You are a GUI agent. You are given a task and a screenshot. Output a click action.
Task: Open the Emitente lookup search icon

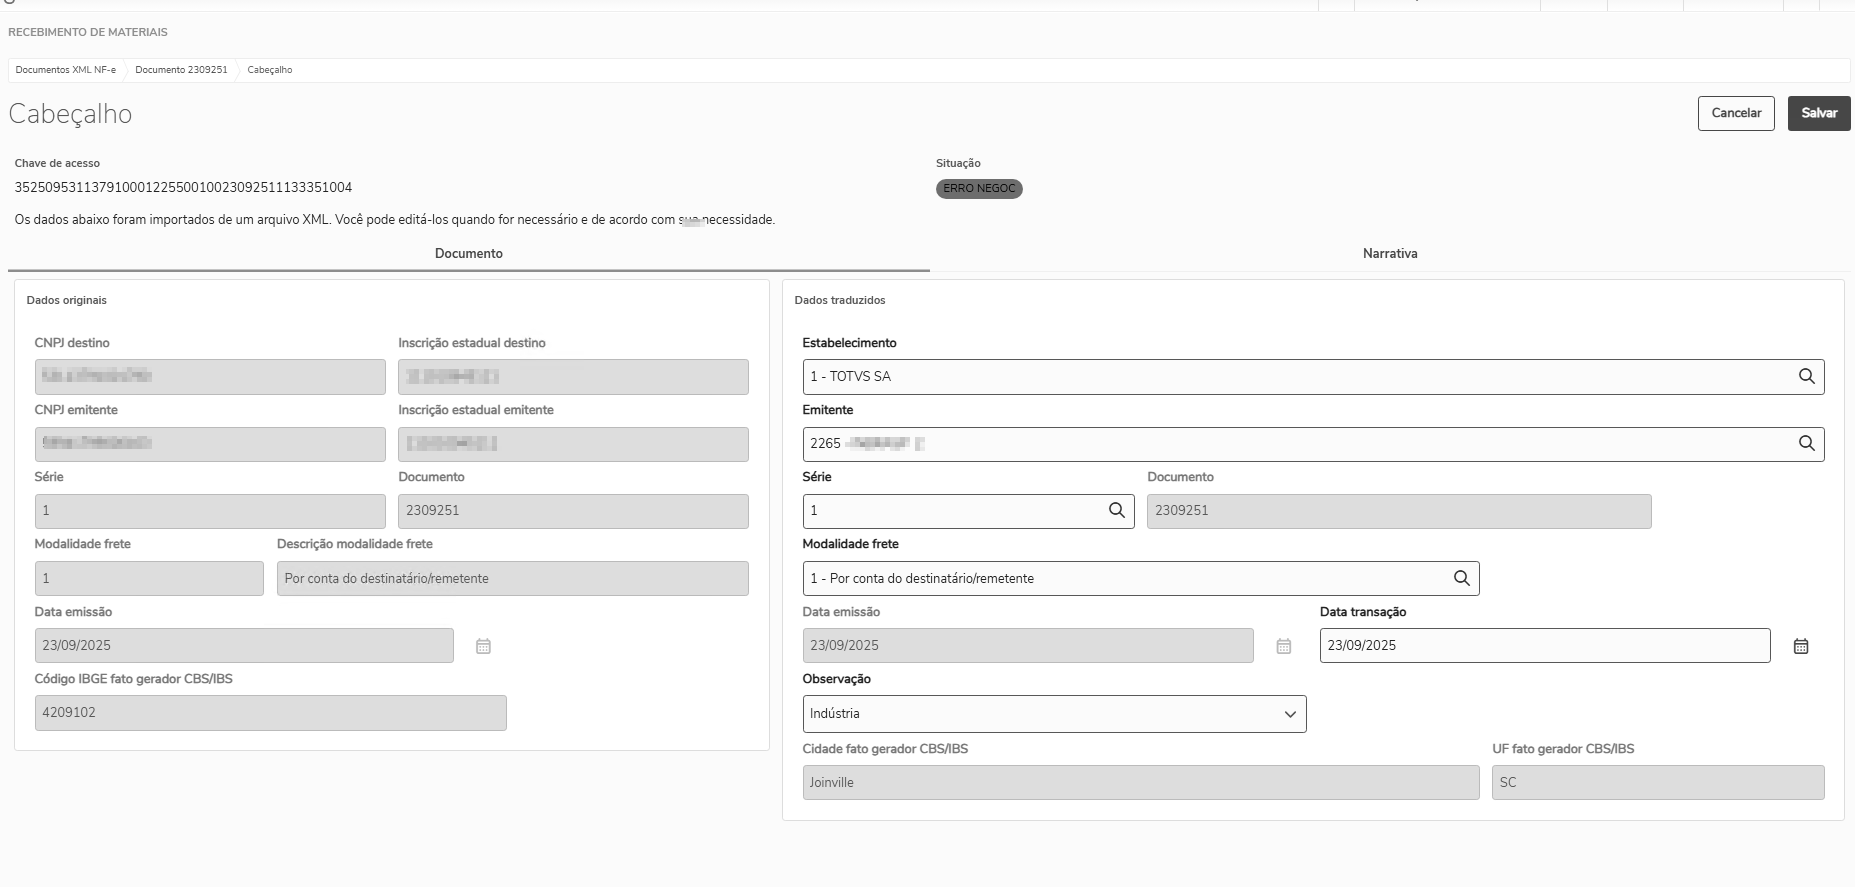click(x=1806, y=443)
